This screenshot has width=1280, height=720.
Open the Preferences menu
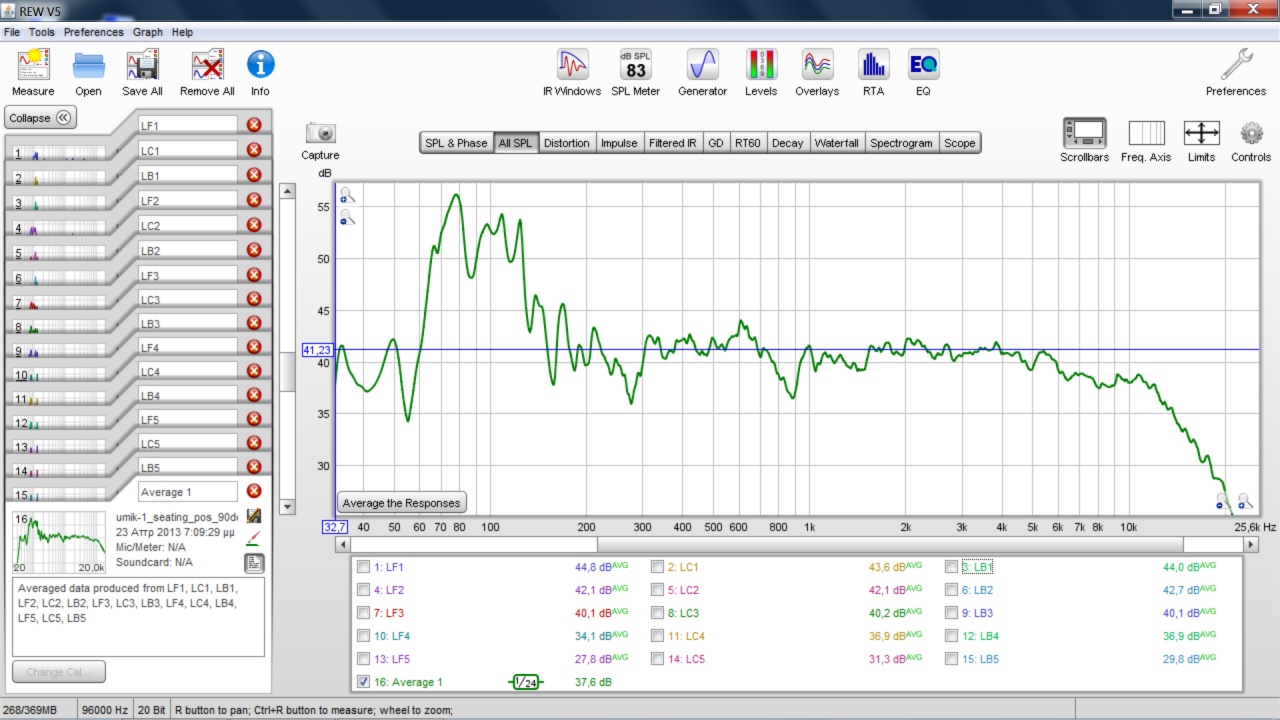[93, 32]
